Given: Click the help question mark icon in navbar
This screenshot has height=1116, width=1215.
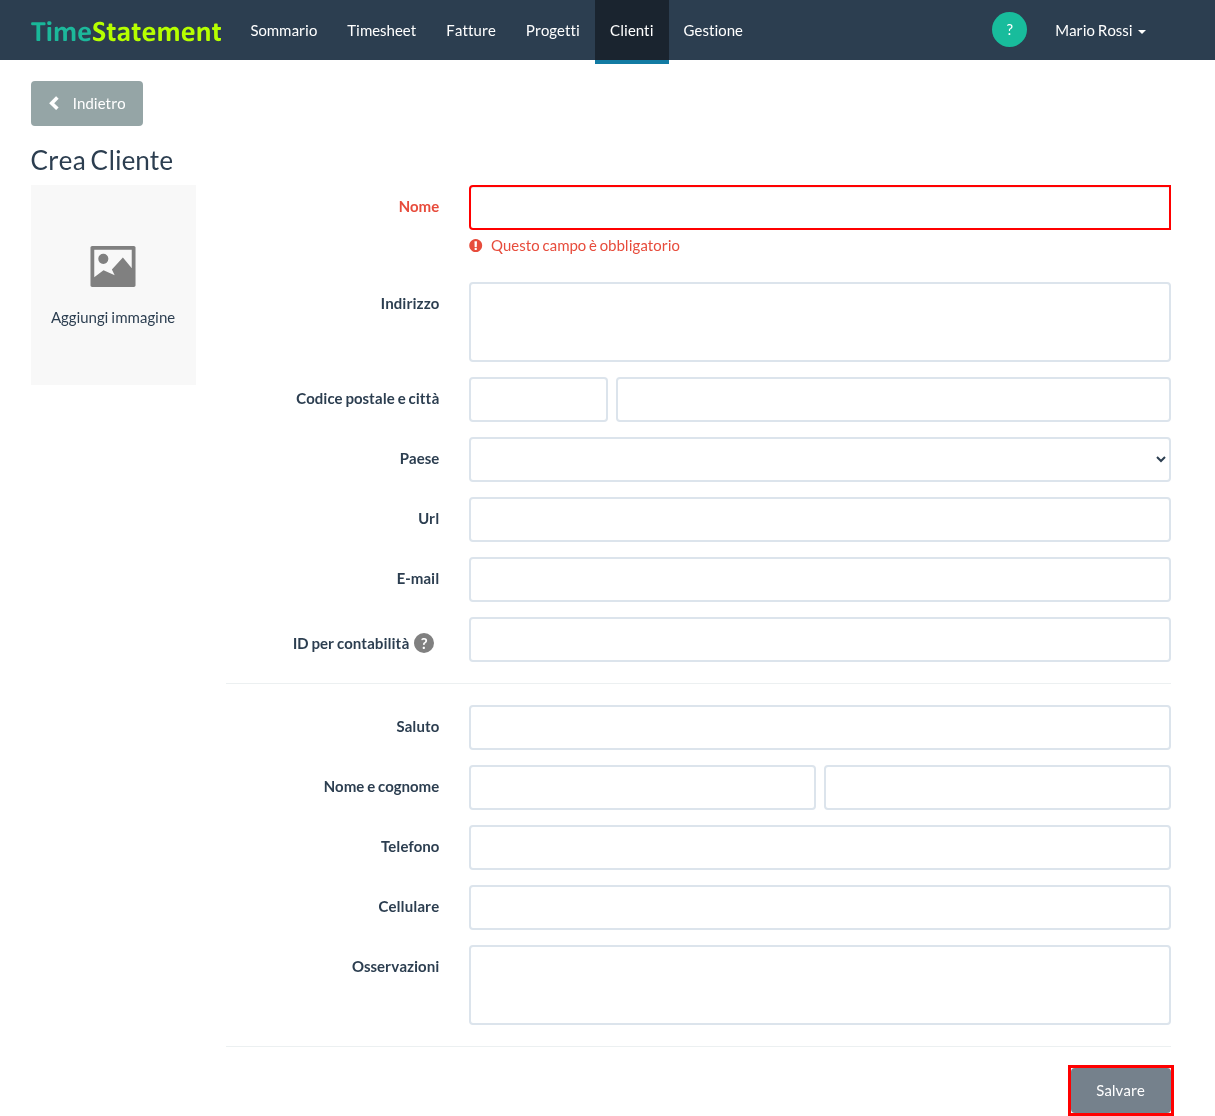Looking at the screenshot, I should coord(1009,30).
